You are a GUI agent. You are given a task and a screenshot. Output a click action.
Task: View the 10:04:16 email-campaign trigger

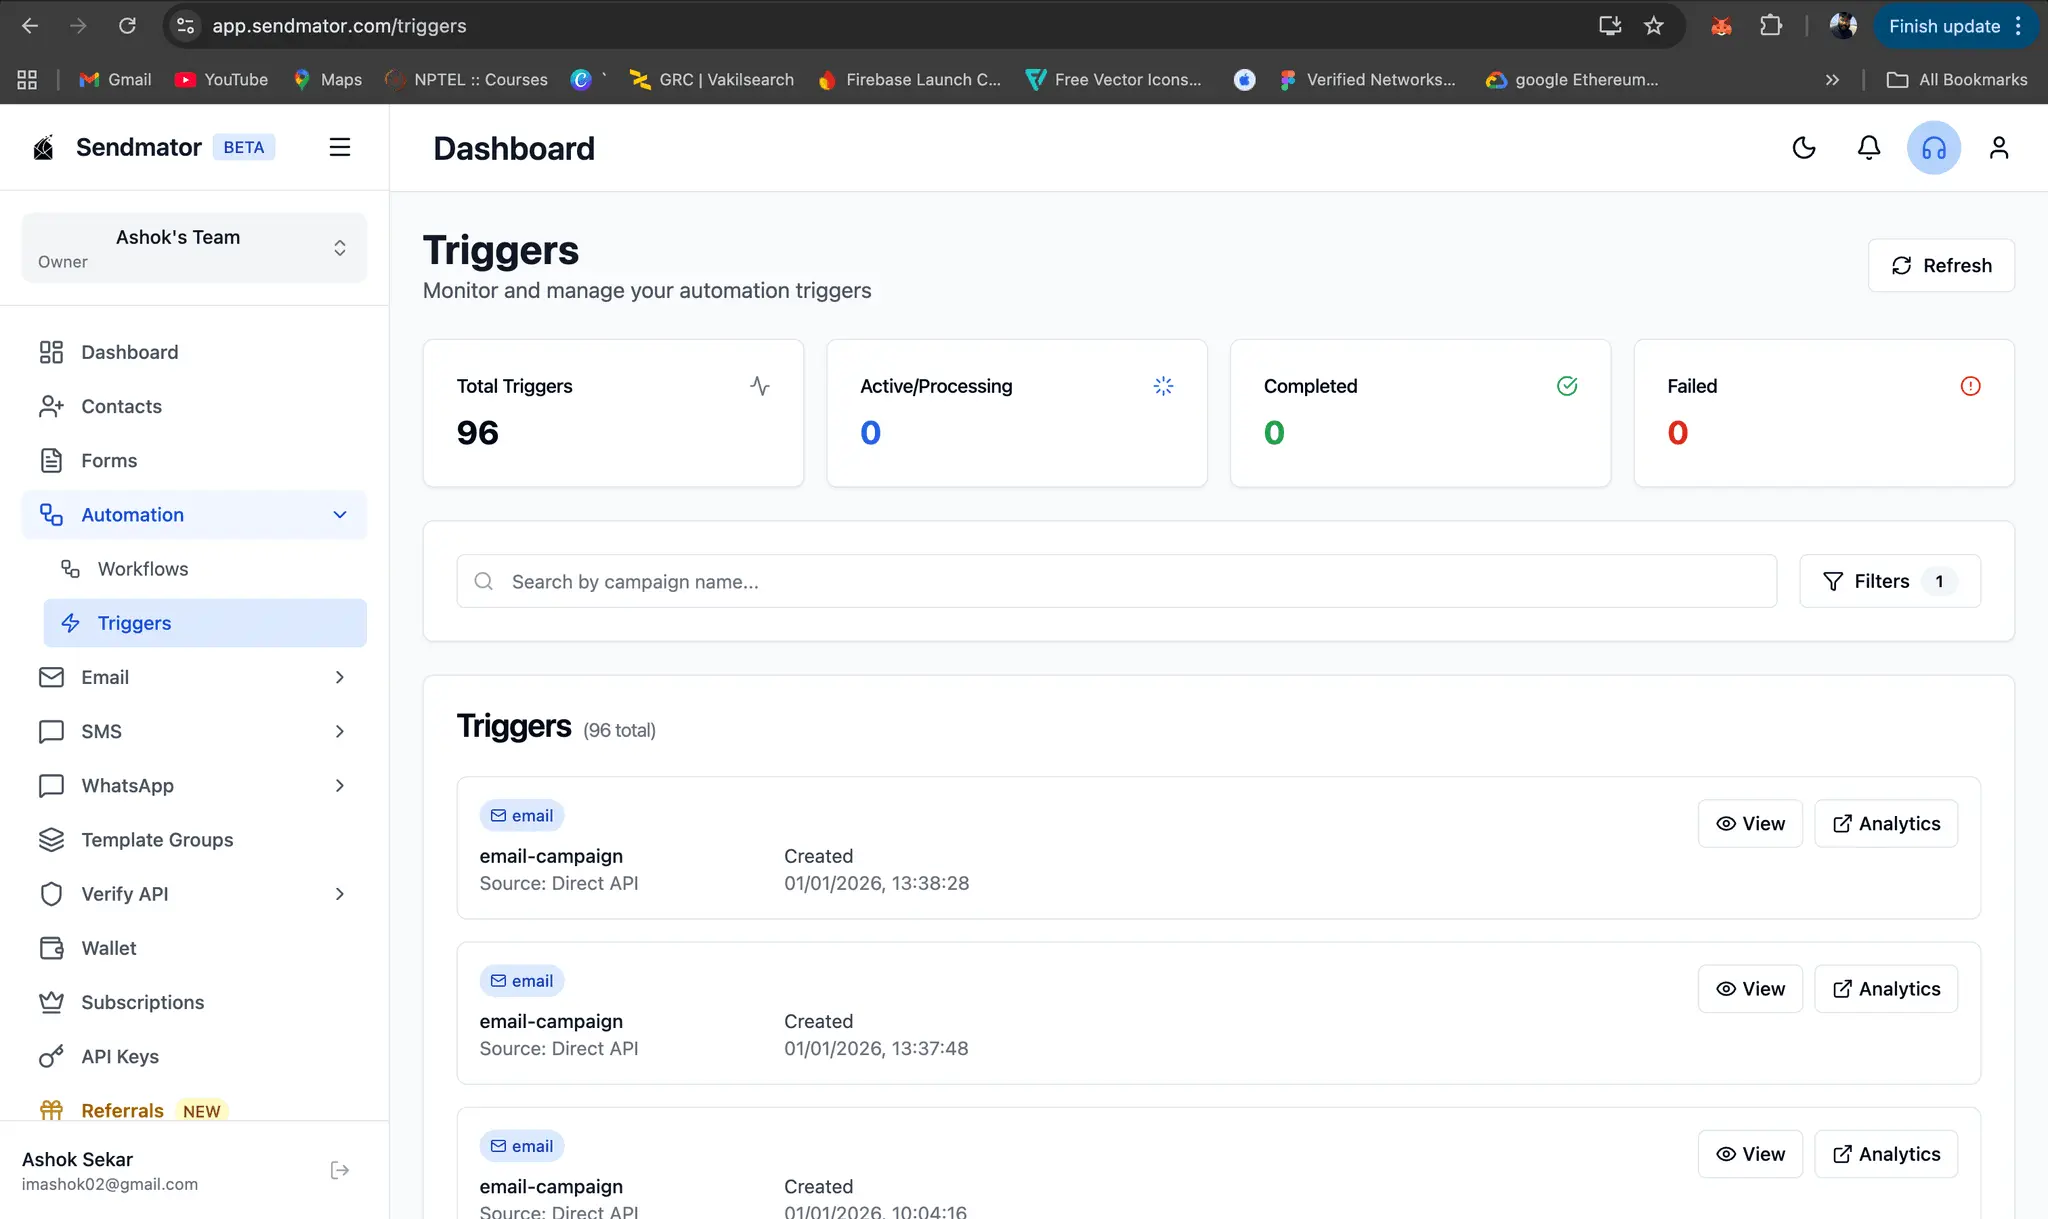tap(1750, 1154)
